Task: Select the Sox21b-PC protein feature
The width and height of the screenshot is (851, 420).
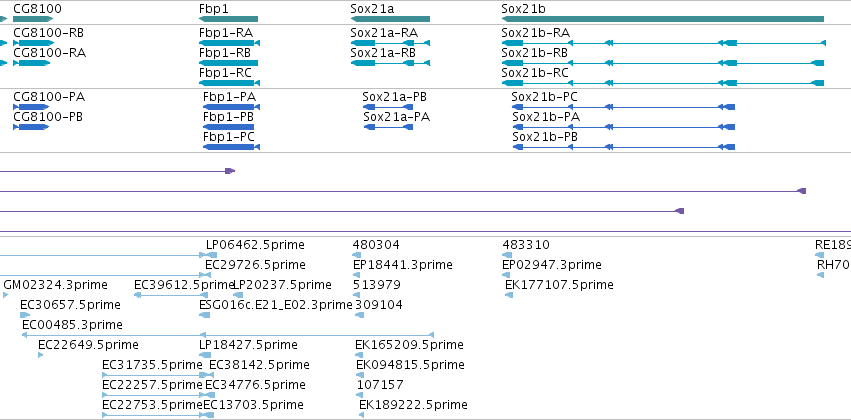Action: (x=624, y=107)
